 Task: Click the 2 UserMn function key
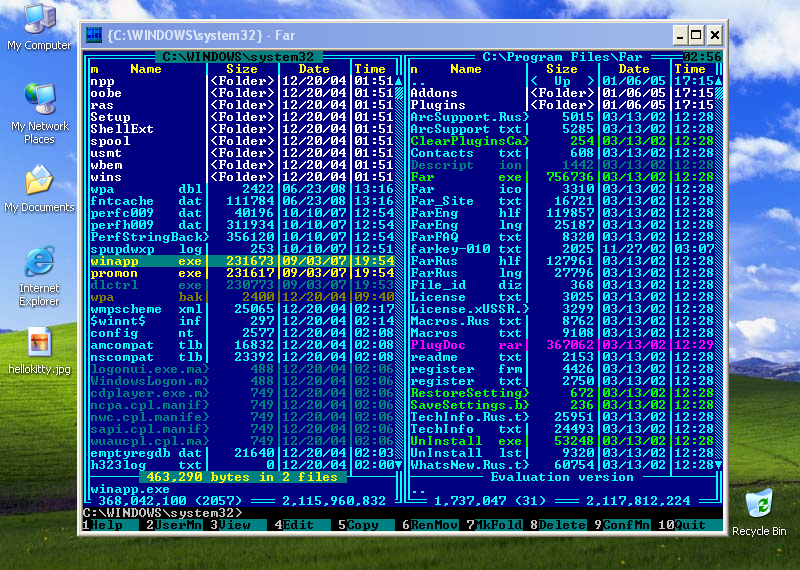174,525
